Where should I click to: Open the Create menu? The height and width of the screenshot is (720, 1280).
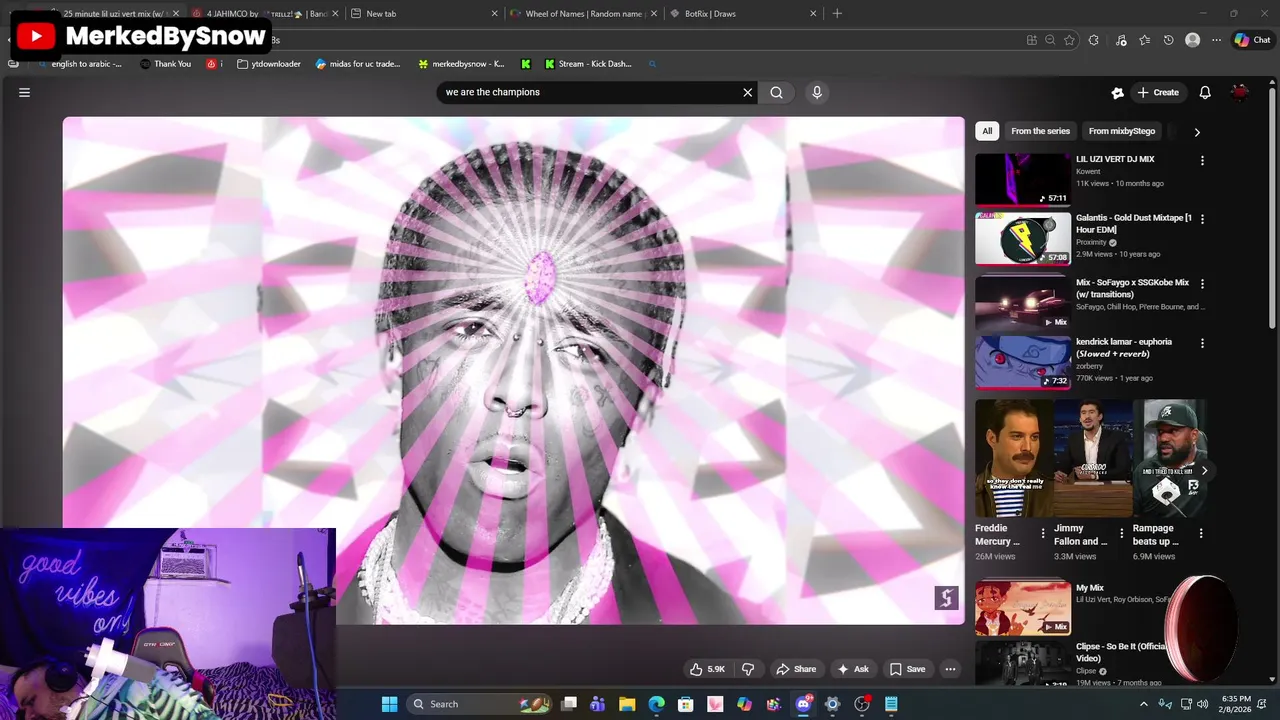[1158, 92]
